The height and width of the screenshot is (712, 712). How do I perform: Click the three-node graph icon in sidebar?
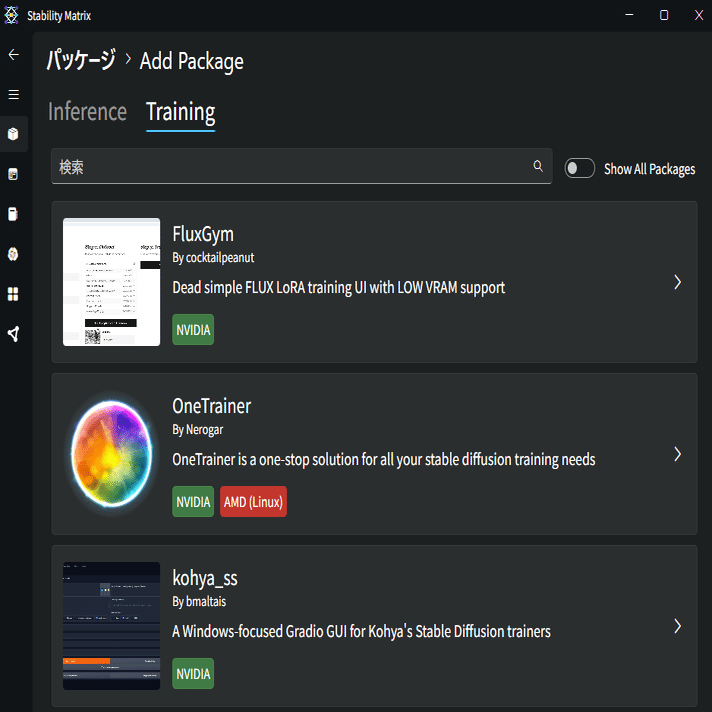(x=14, y=334)
